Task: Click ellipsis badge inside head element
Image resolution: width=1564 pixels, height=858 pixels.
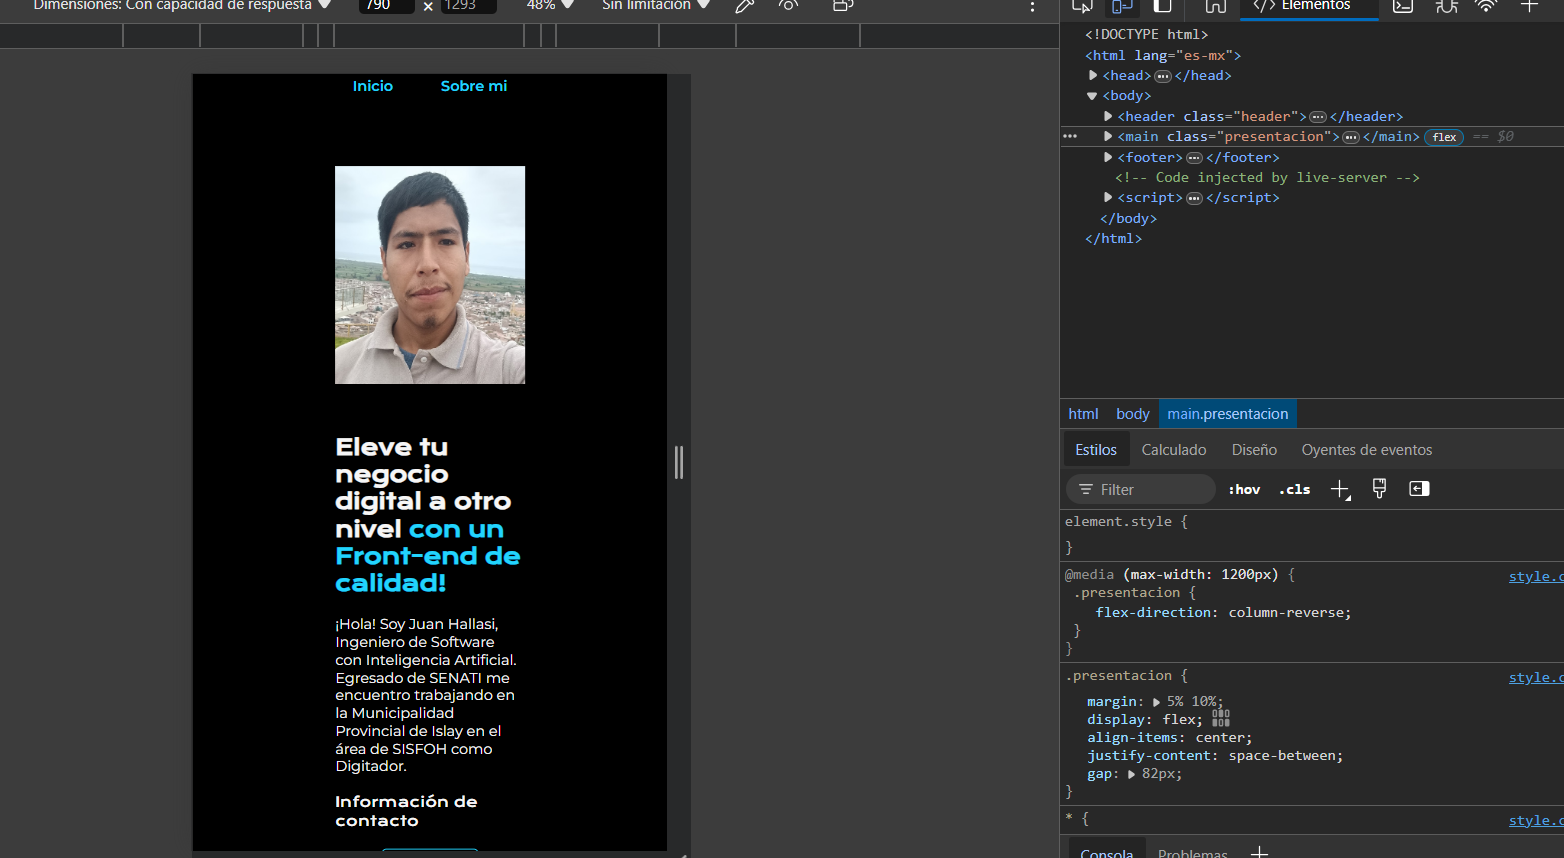Action: click(1163, 76)
